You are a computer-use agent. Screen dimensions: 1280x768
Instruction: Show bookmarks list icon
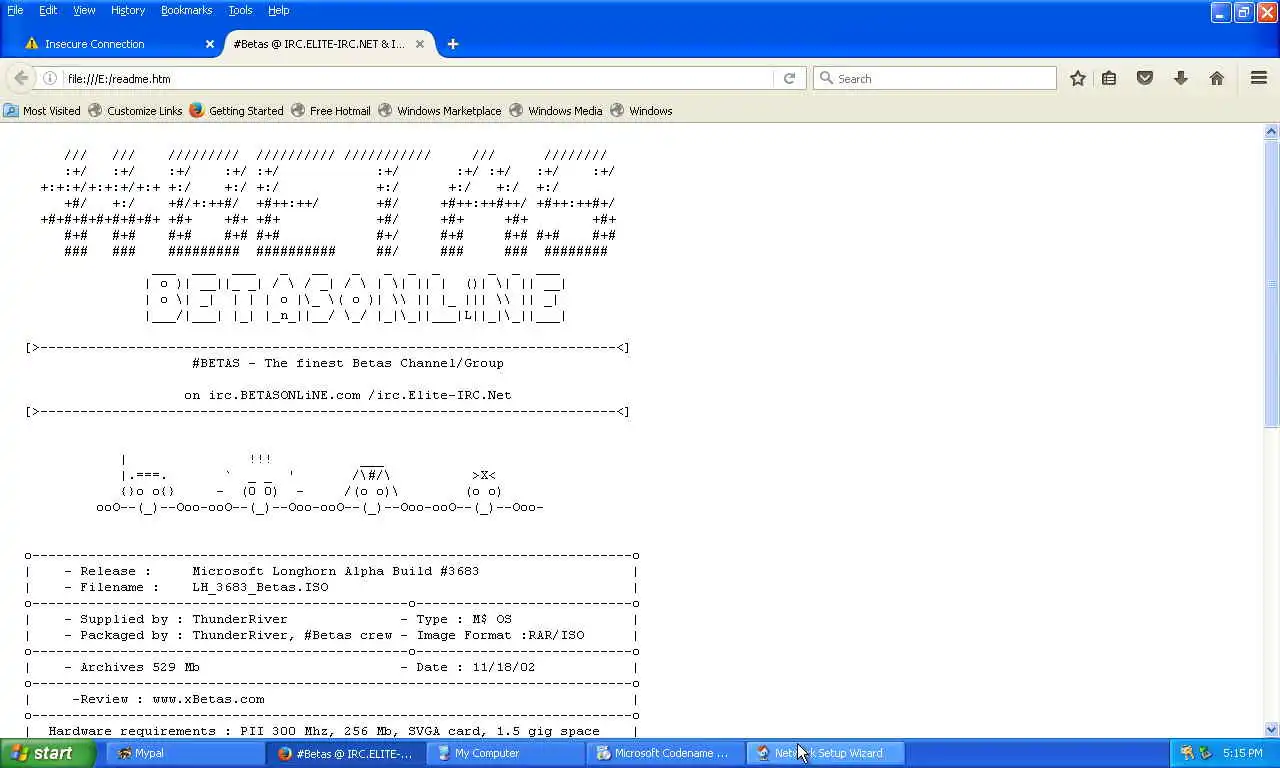1109,78
